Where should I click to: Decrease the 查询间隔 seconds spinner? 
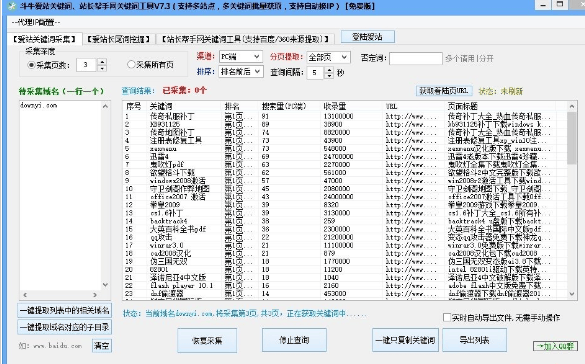(x=329, y=75)
